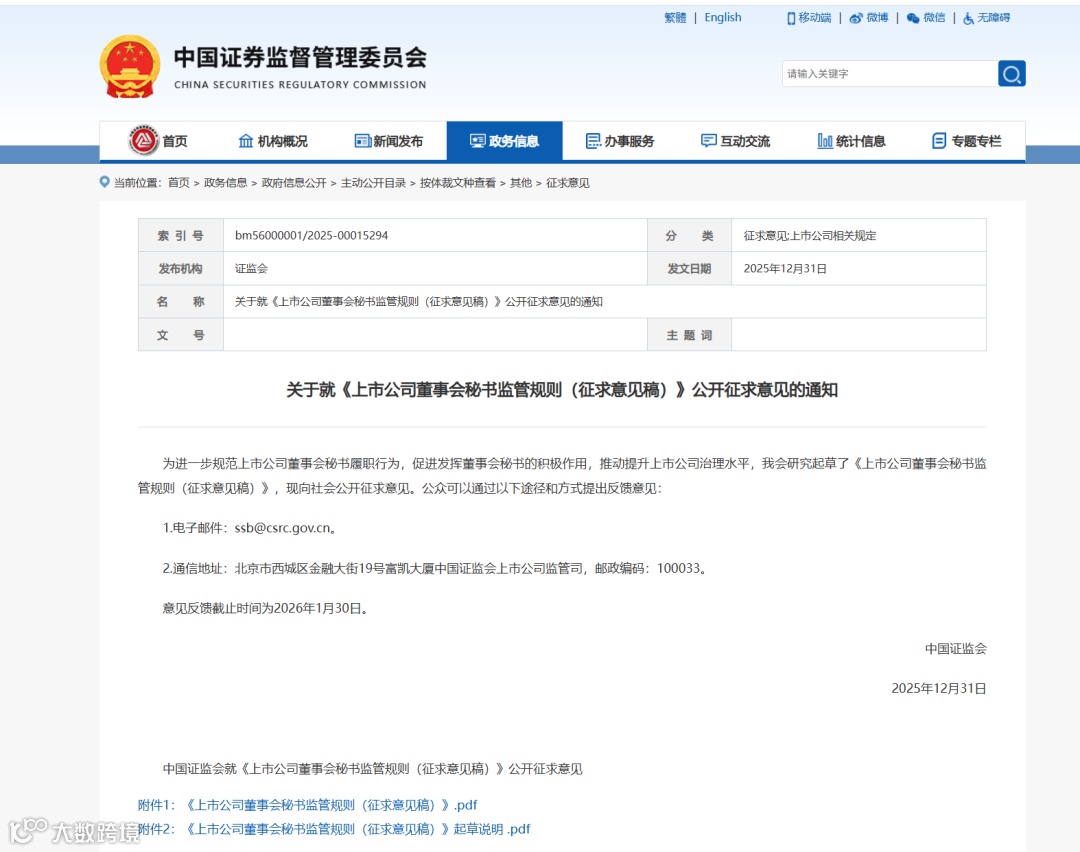
Task: Click the 文号 table header cell
Action: [180, 335]
